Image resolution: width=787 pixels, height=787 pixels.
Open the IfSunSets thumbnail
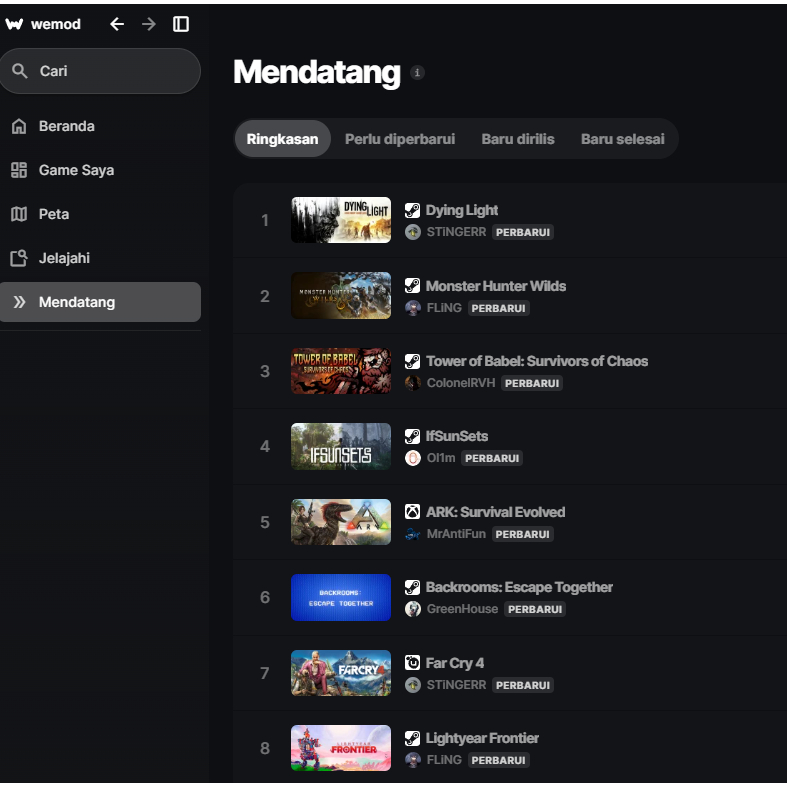coord(341,447)
